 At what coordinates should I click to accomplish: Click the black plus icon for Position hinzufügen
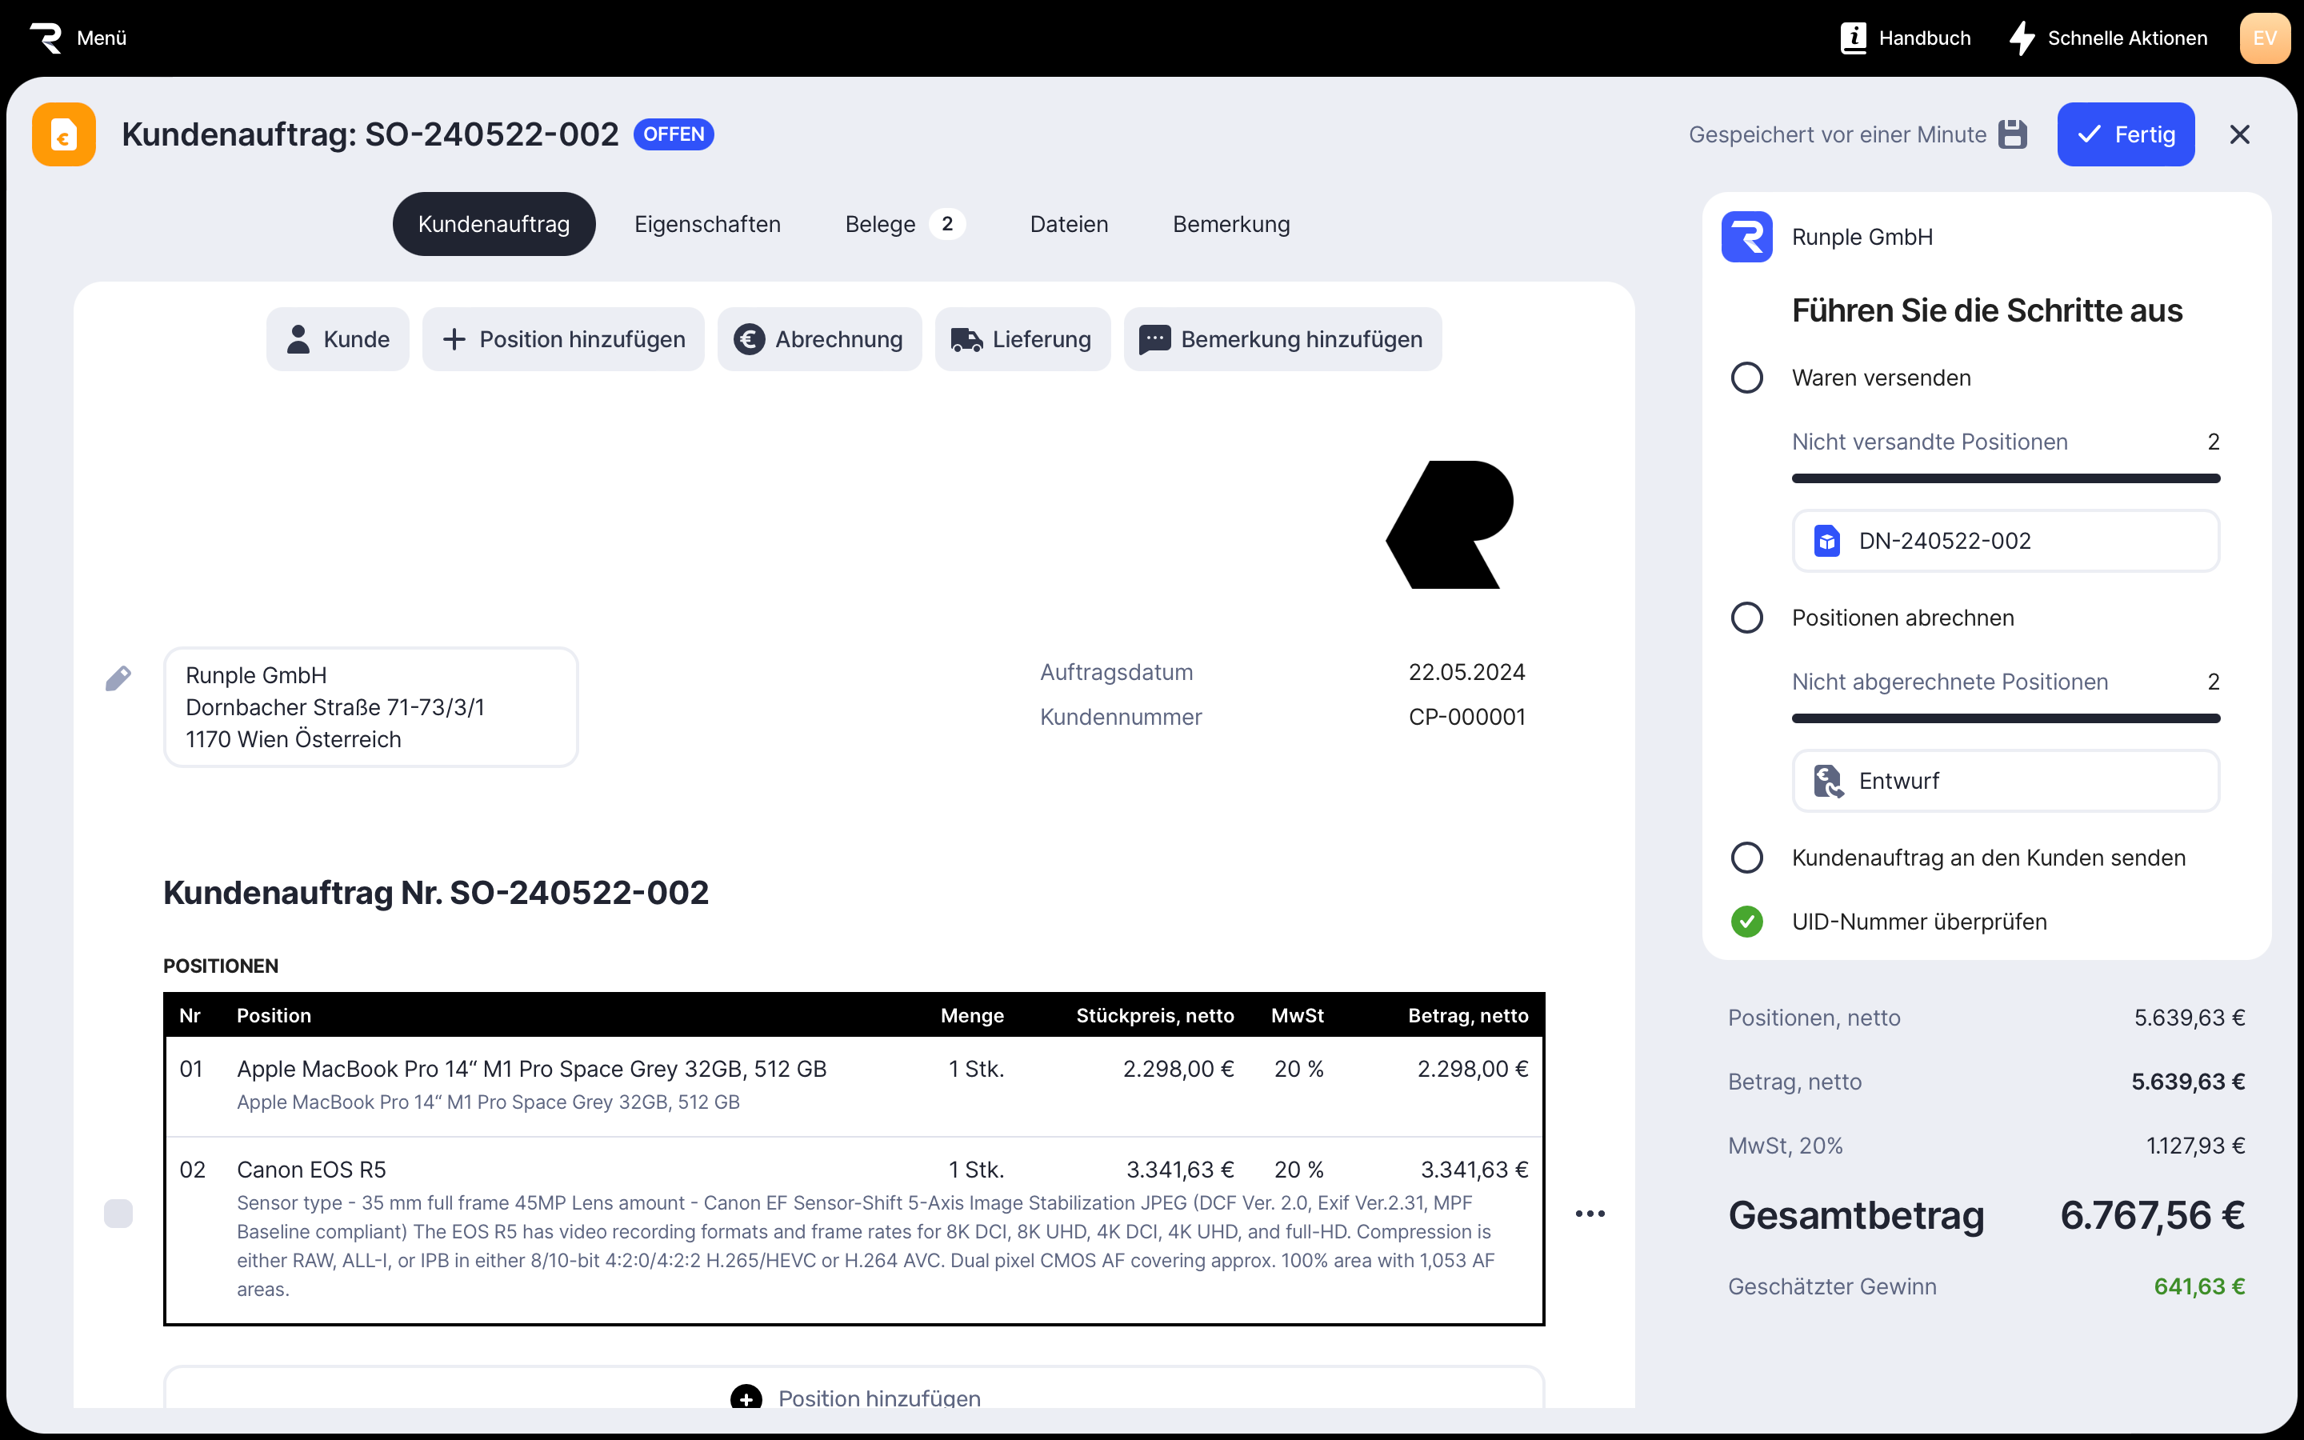(x=746, y=1397)
